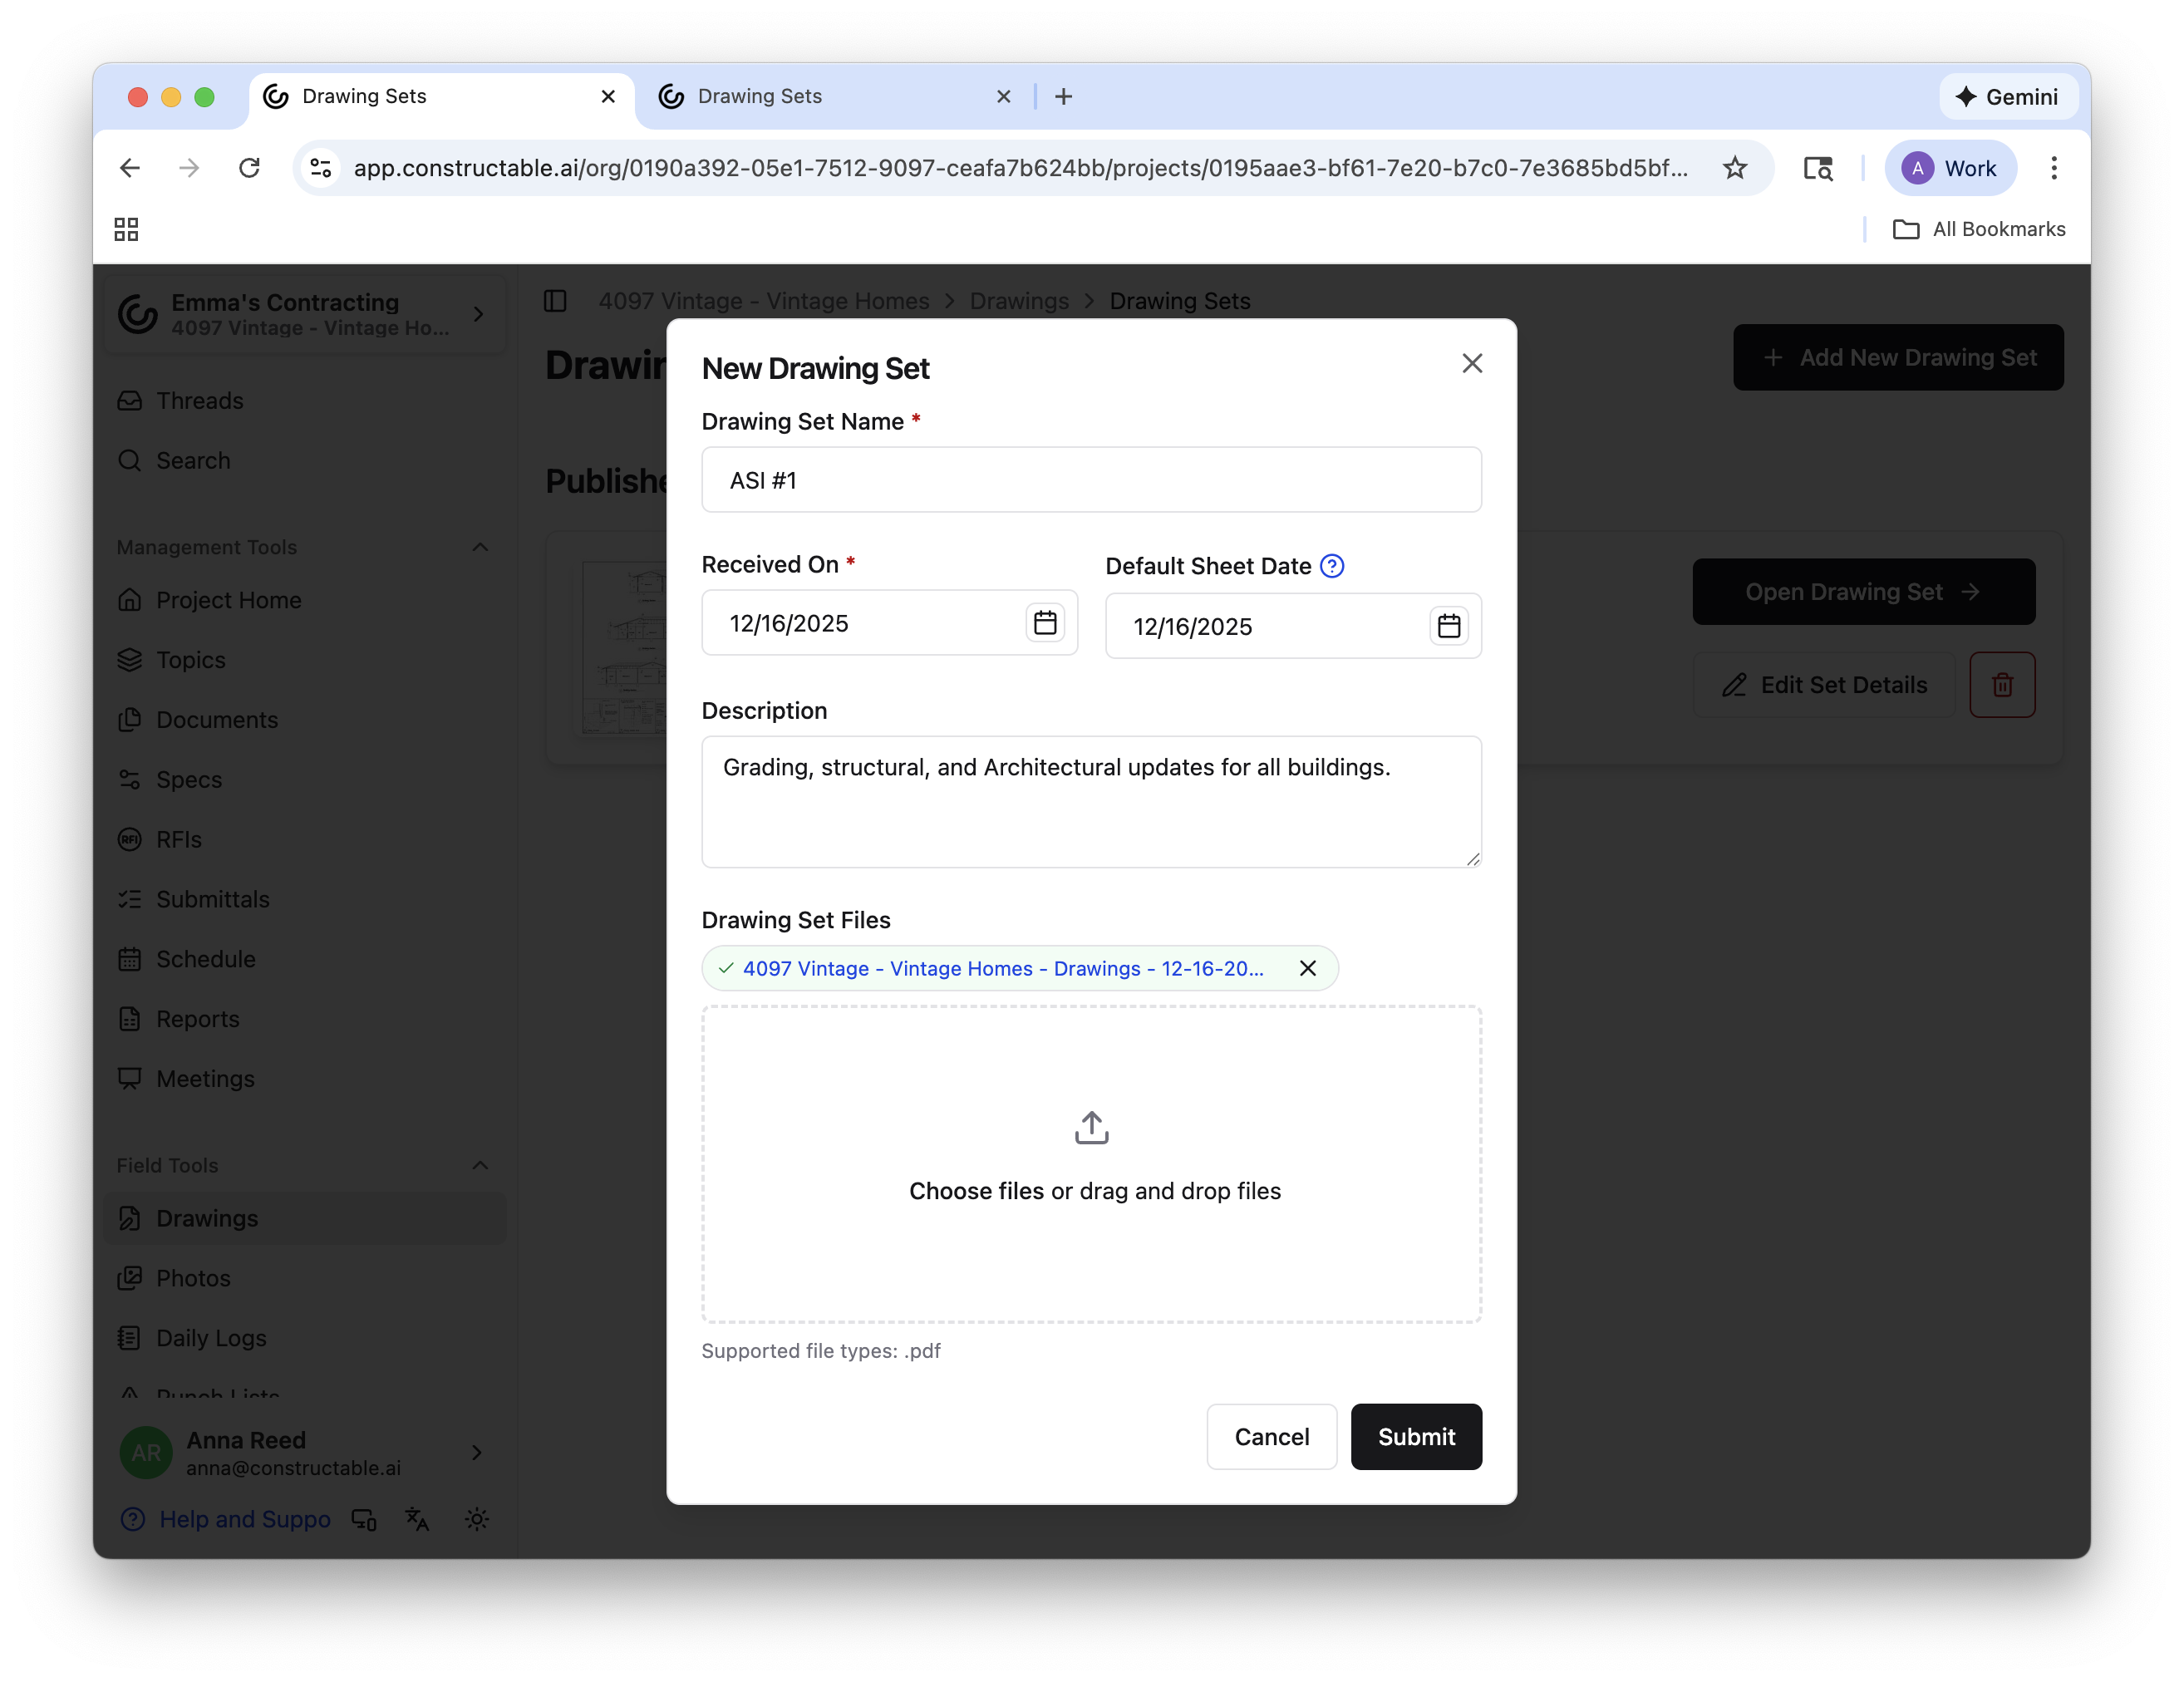Expand the Emma's Contracting project switcher
Viewport: 2184px width, 1682px height.
(305, 314)
